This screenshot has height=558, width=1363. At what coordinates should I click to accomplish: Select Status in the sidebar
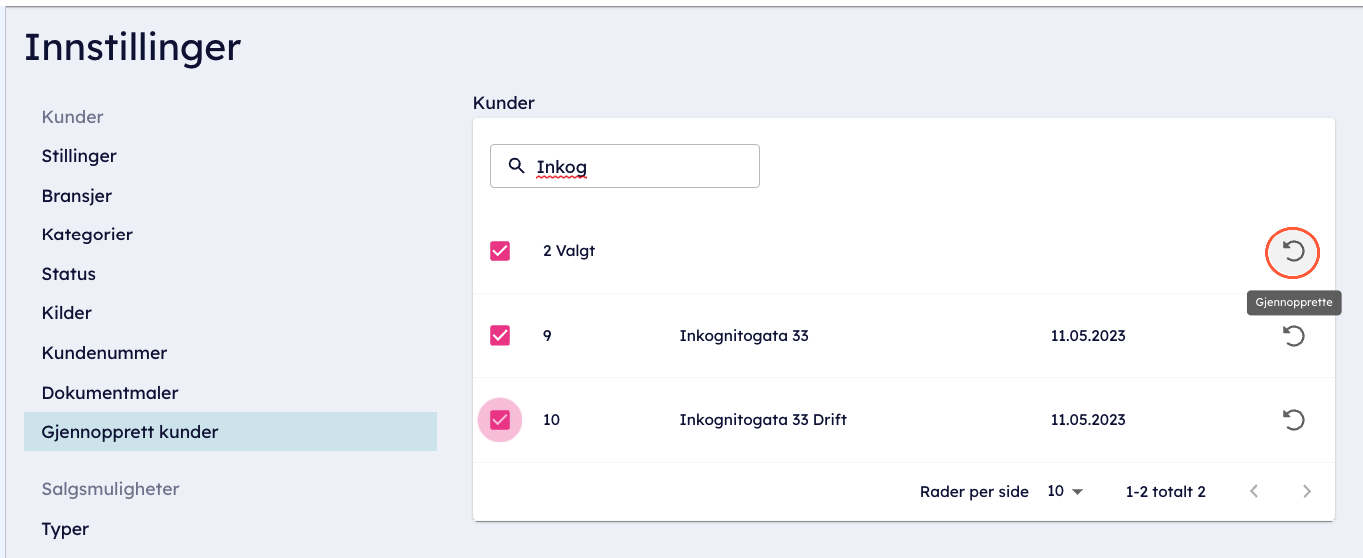click(x=69, y=274)
